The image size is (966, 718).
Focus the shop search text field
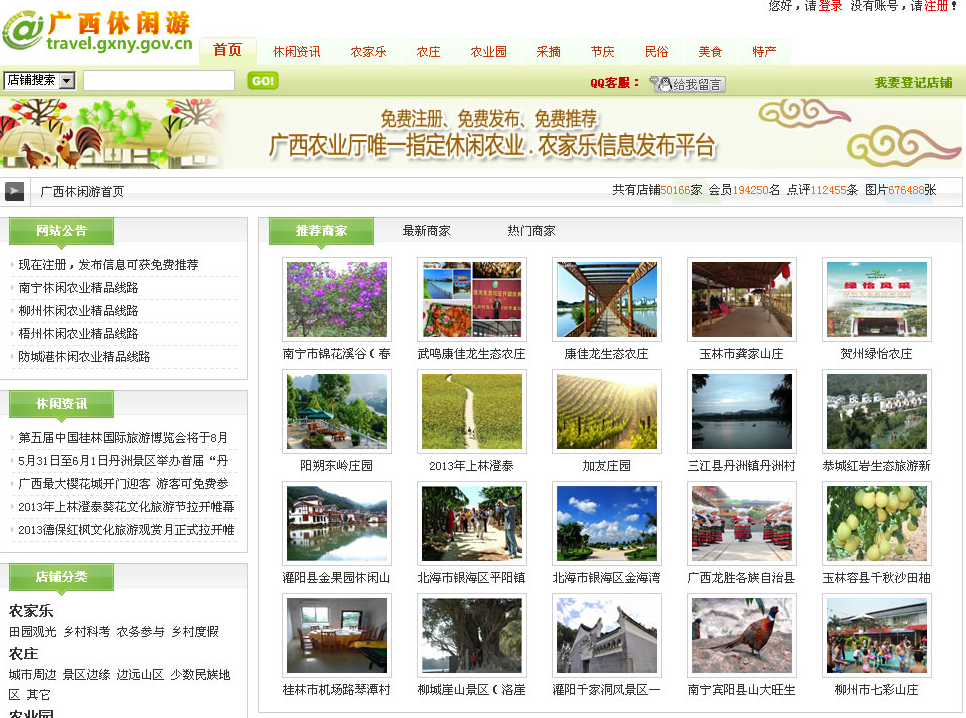click(159, 81)
